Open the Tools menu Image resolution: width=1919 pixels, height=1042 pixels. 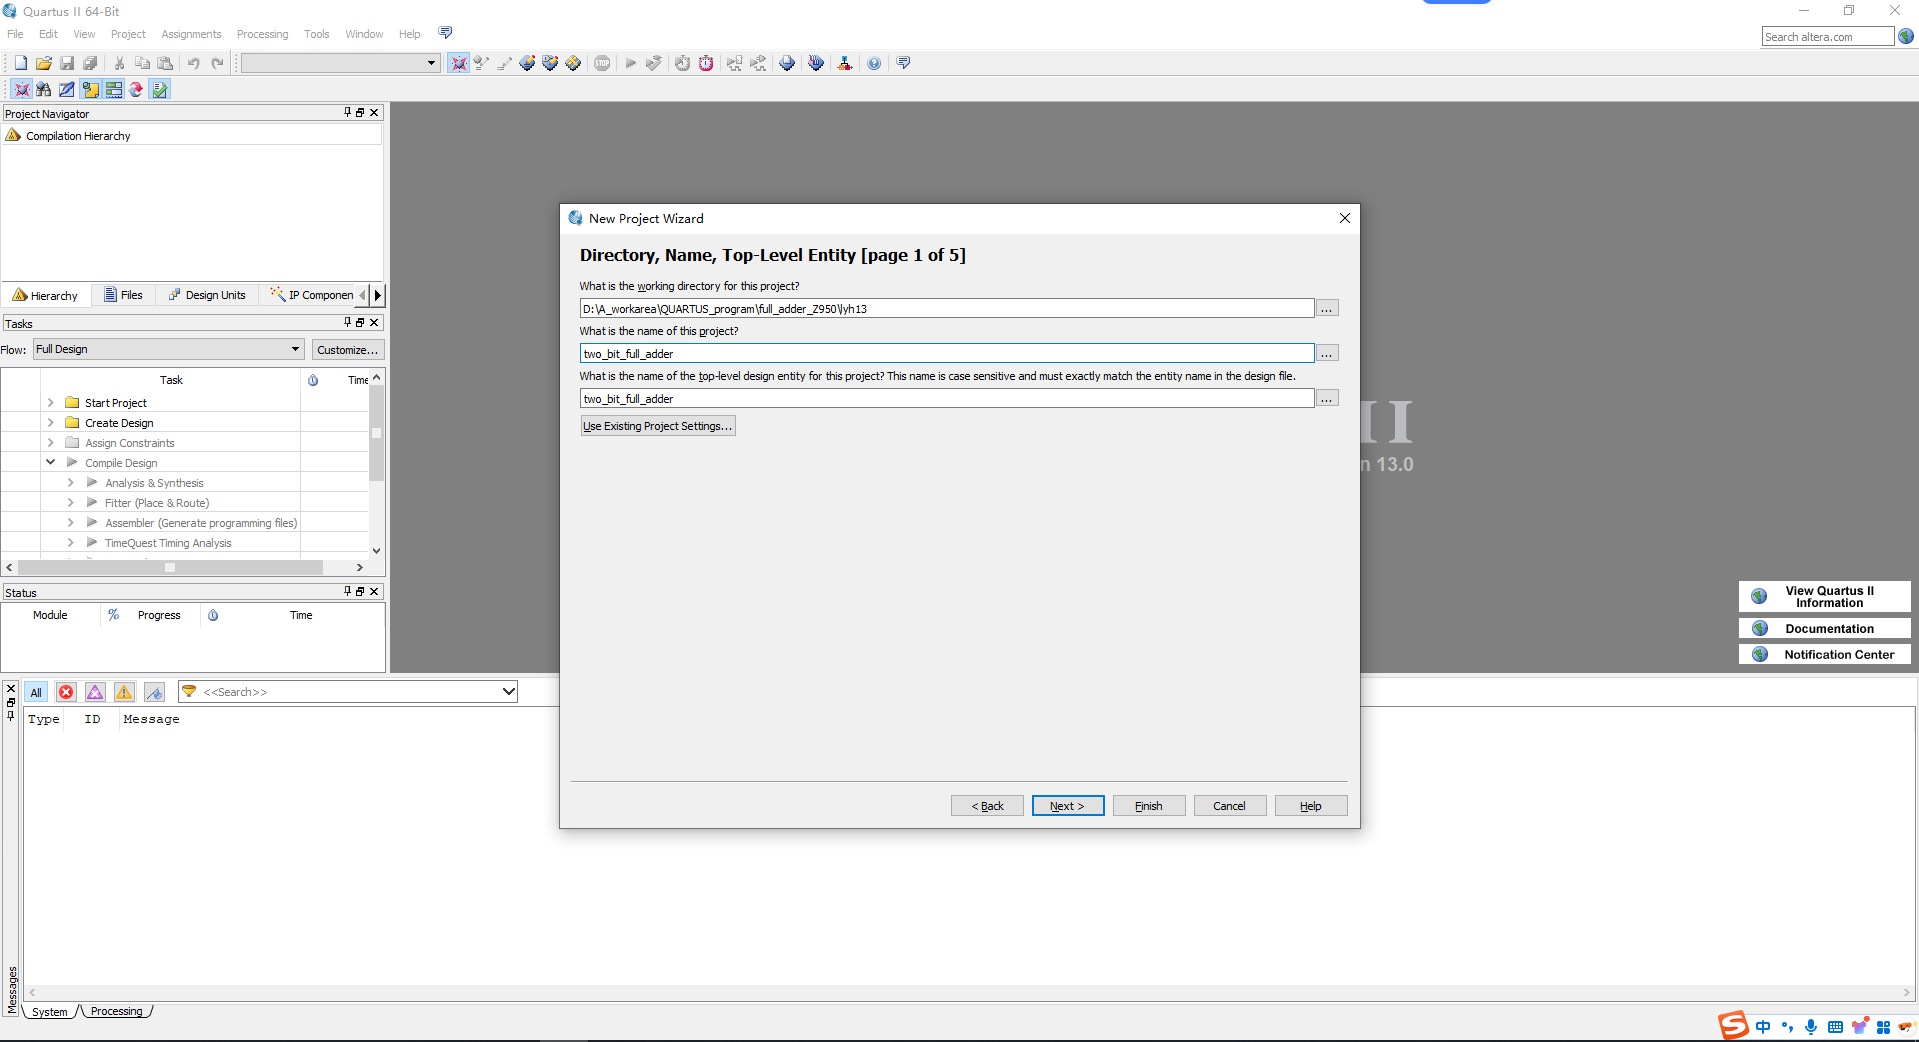316,34
